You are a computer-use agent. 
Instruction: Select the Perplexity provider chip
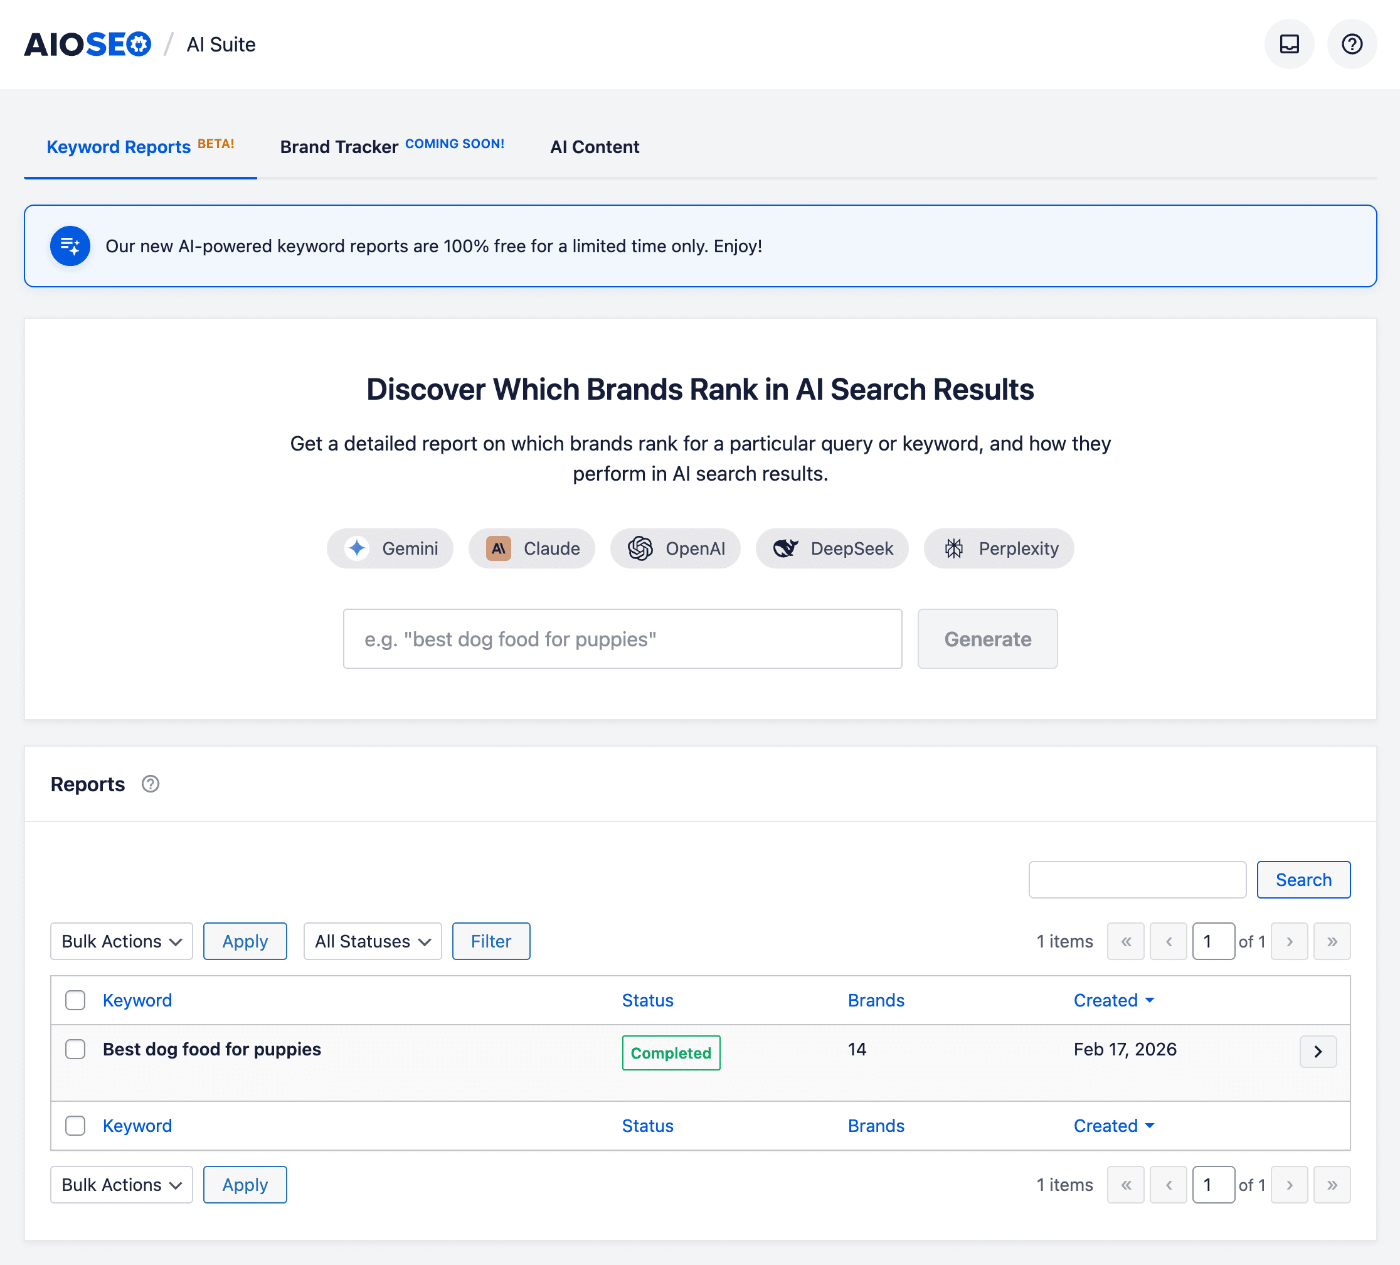pyautogui.click(x=998, y=548)
